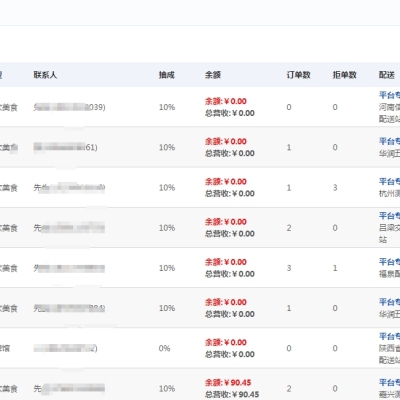The width and height of the screenshot is (400, 400).
Task: Click the 拒单数 value 1 in 福泉 row
Action: (335, 268)
